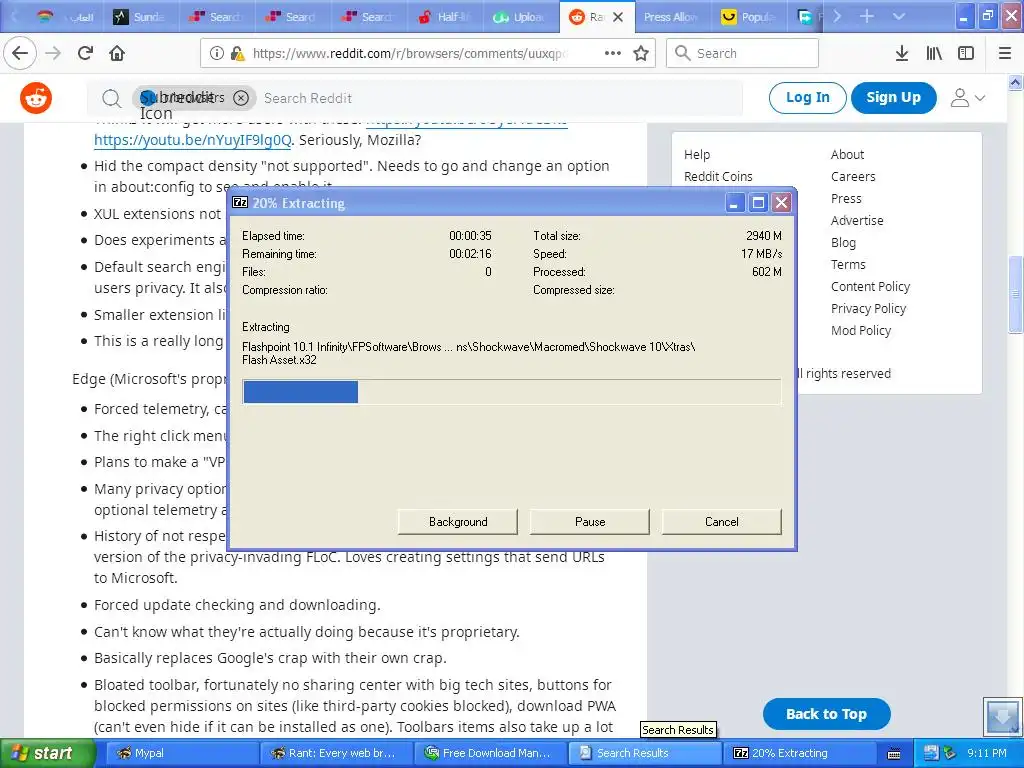
Task: Click the 7z icon in dialog title
Action: [240, 202]
